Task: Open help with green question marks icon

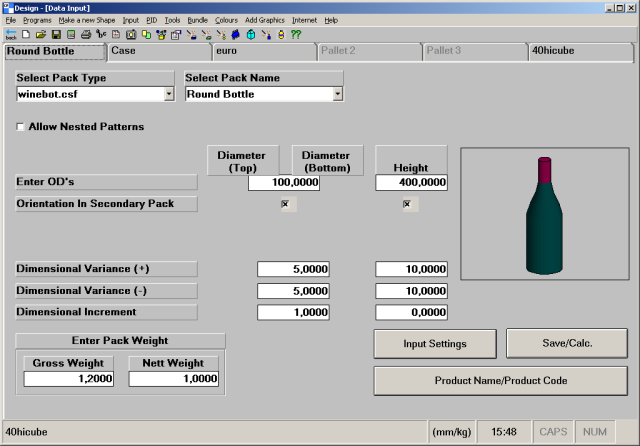Action: tap(296, 35)
